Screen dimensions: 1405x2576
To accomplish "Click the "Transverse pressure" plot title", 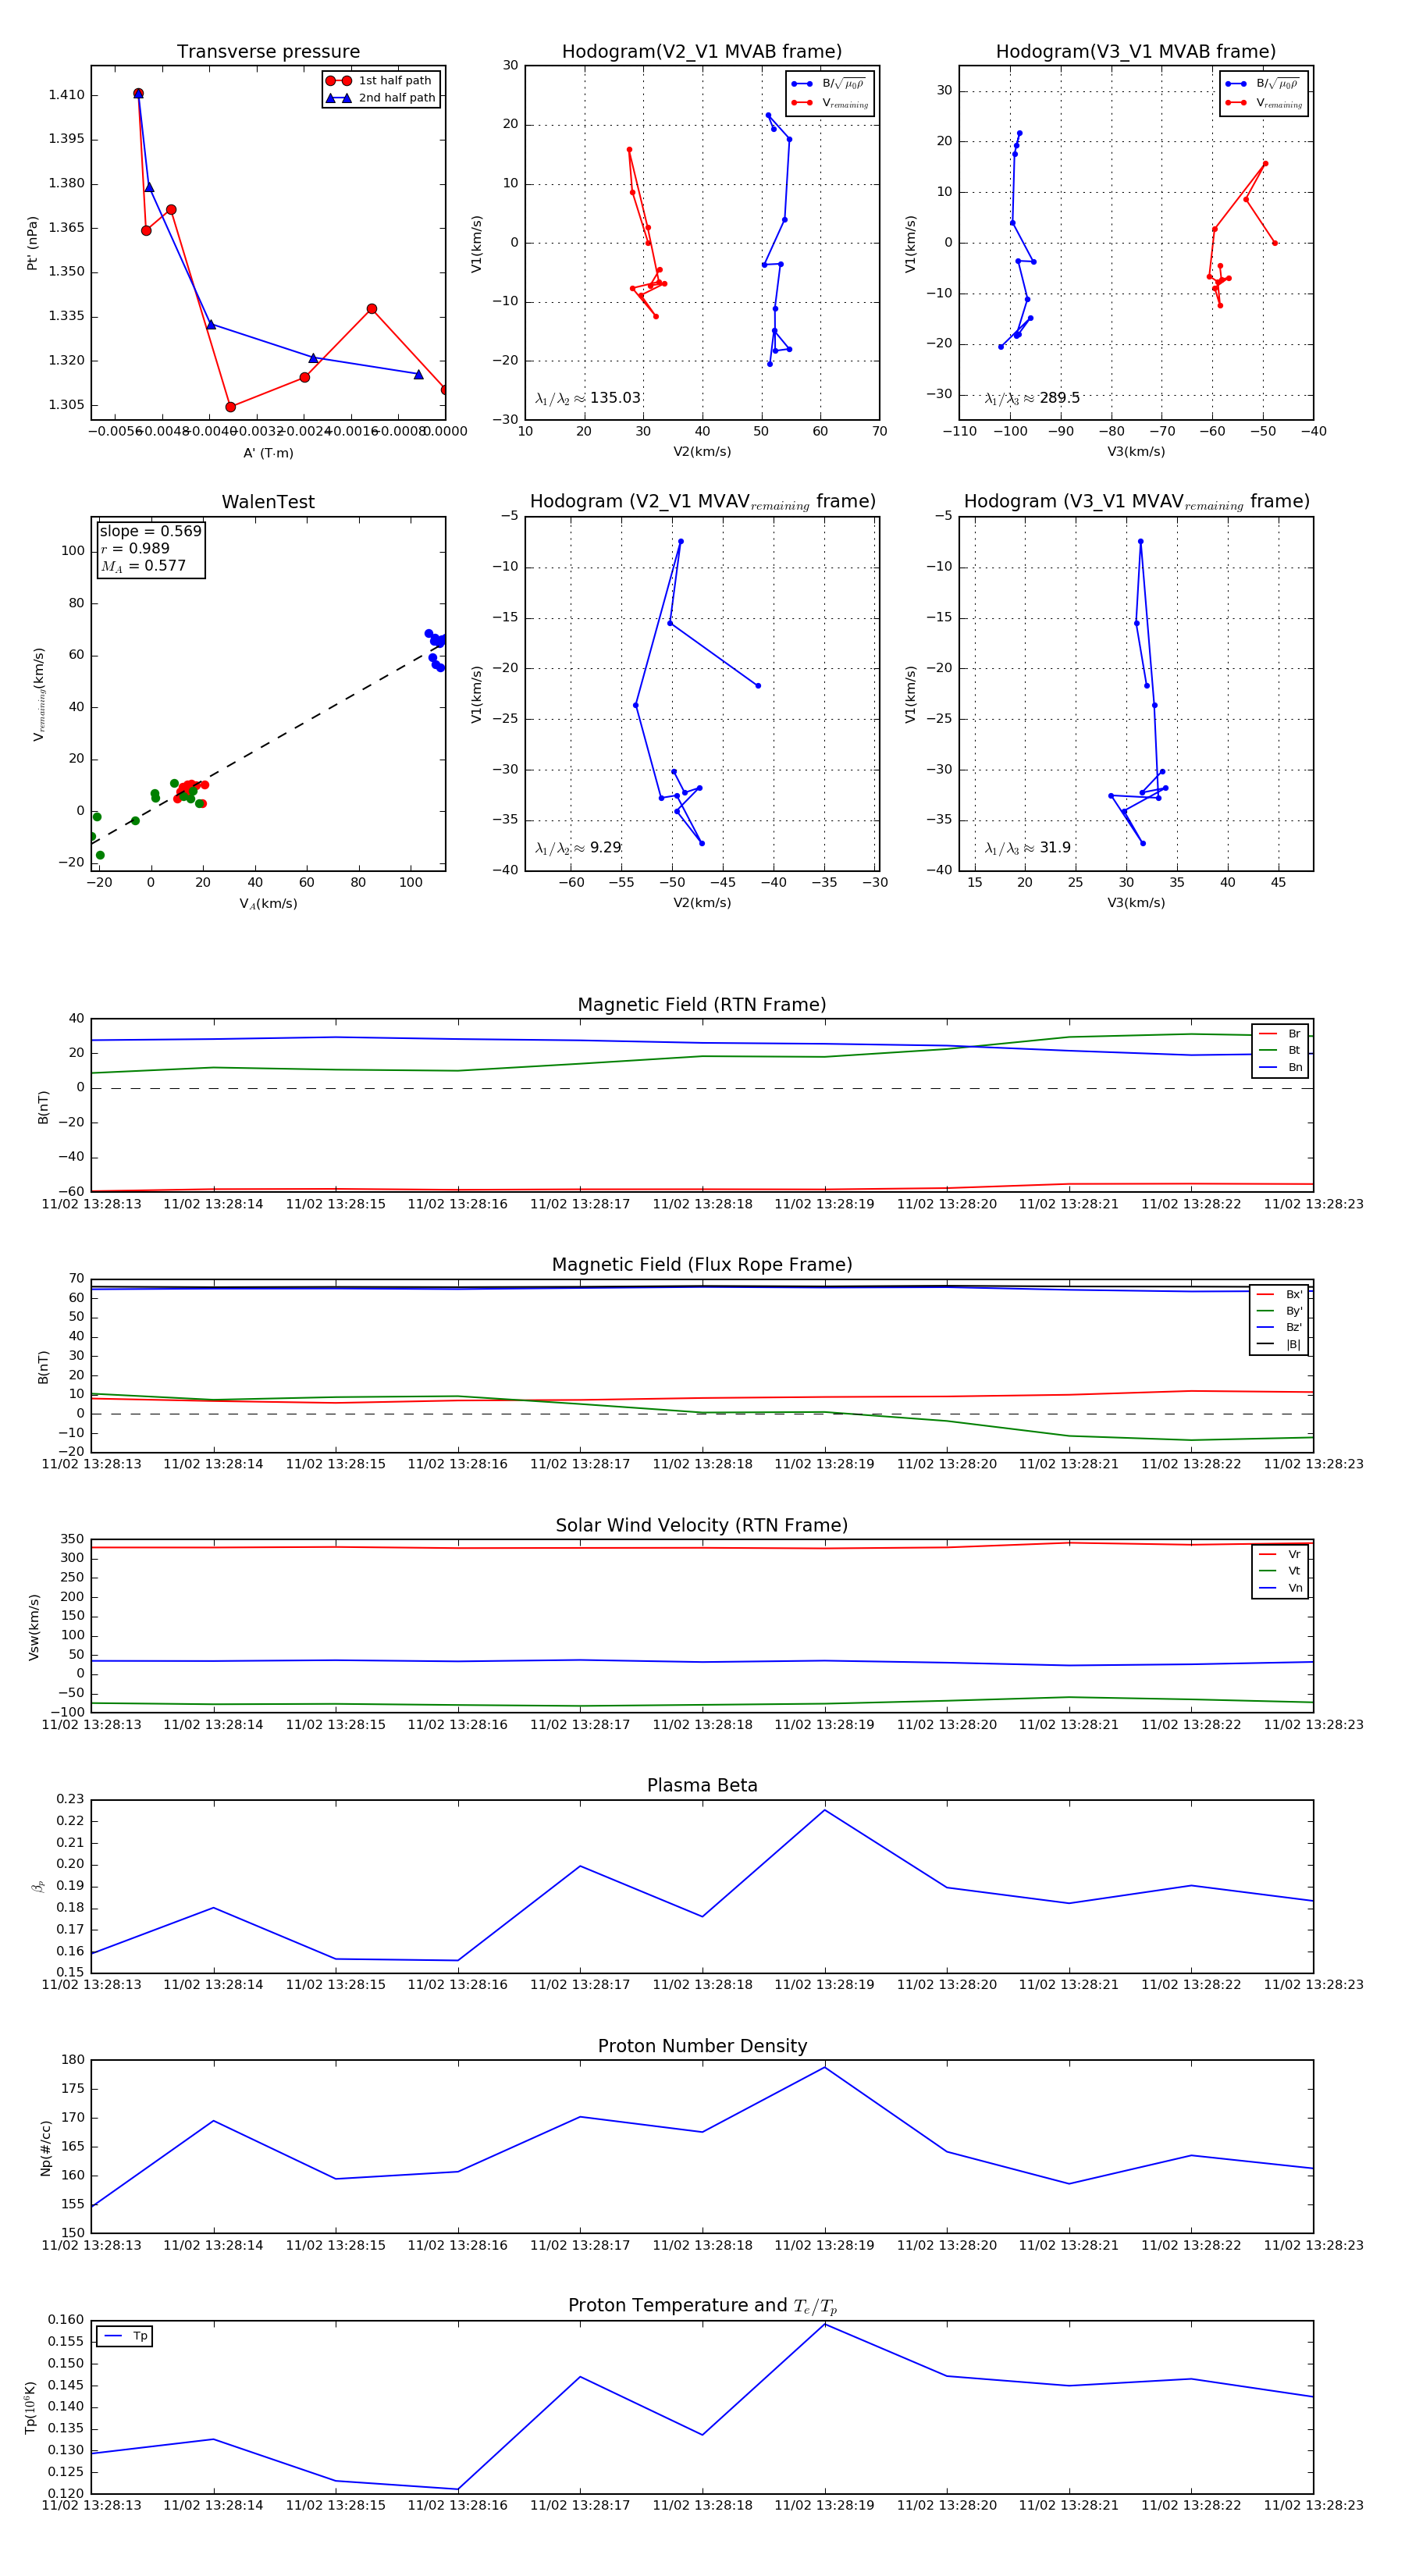I will click(268, 51).
